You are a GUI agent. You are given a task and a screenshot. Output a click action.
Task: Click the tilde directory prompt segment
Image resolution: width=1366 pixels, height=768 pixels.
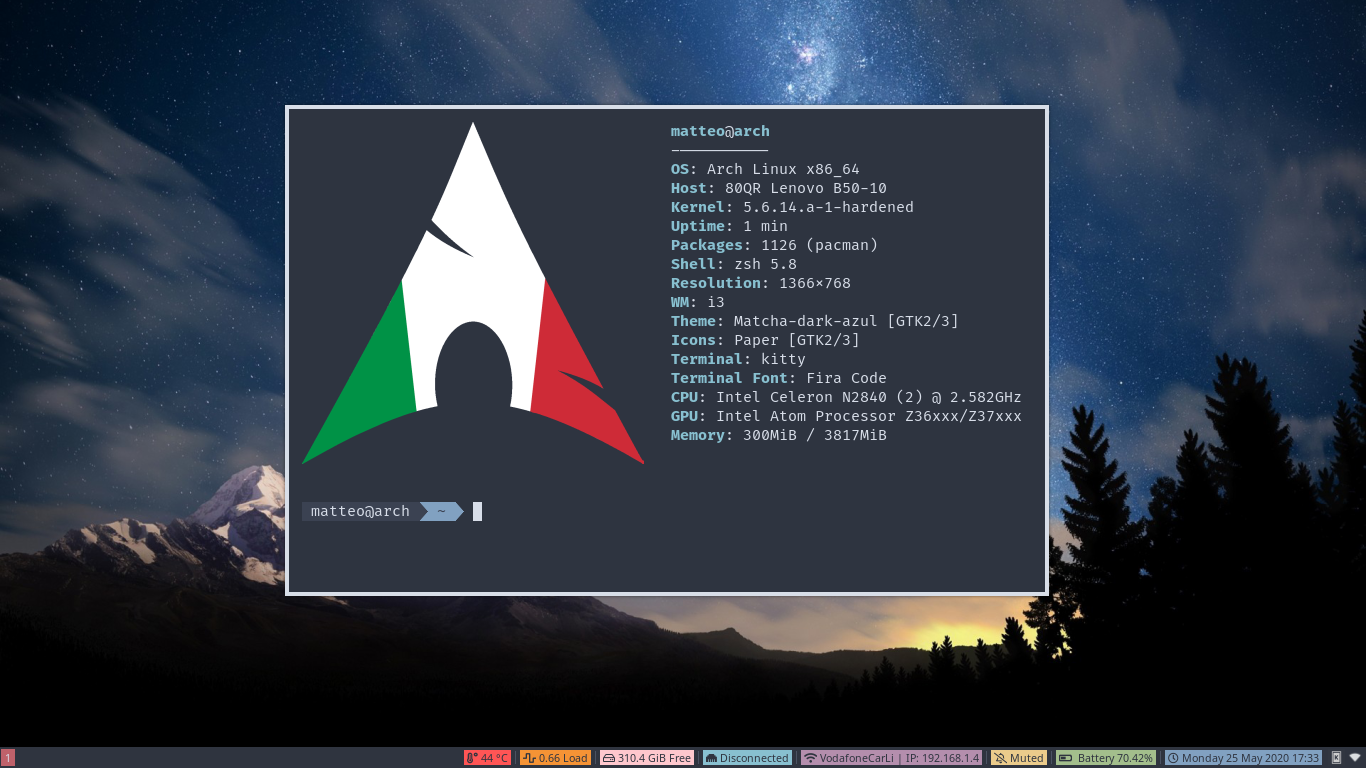(441, 511)
